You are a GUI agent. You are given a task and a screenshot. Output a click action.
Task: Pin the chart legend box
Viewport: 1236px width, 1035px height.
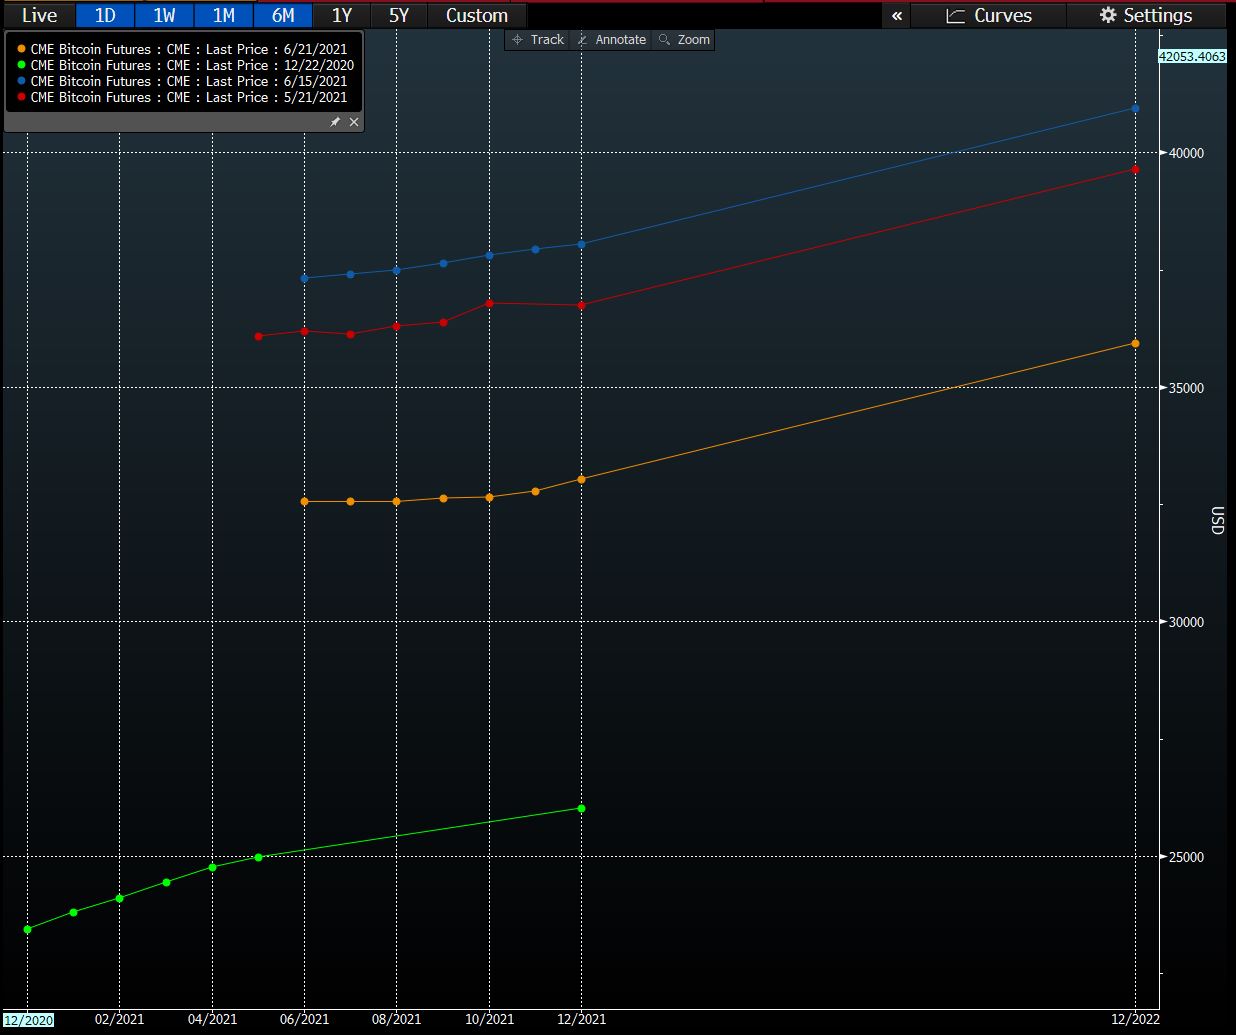click(335, 122)
